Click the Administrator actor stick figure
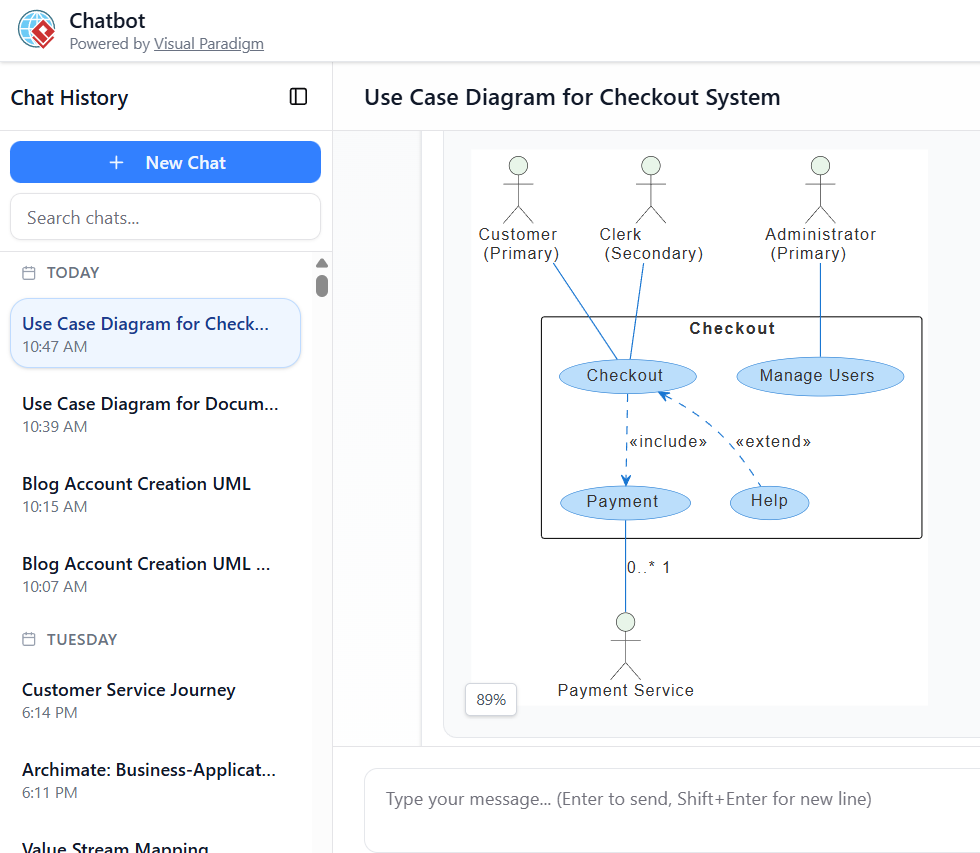The height and width of the screenshot is (853, 980). [820, 189]
